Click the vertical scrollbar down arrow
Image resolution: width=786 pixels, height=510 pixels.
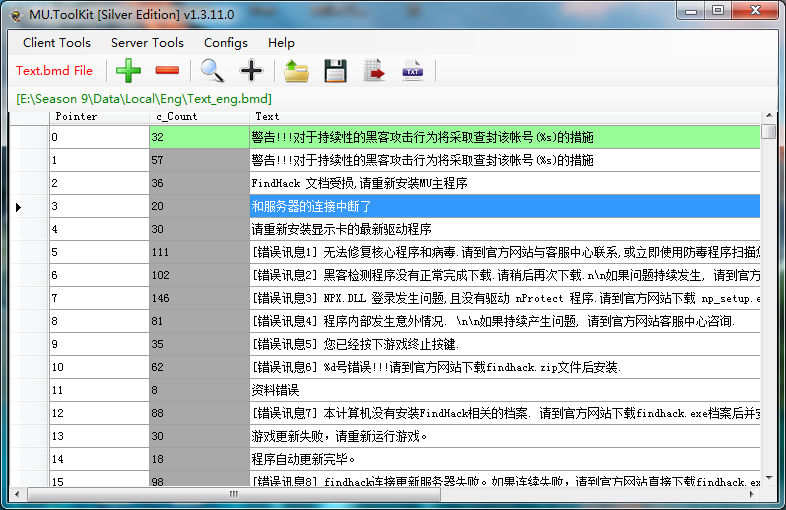coord(769,478)
